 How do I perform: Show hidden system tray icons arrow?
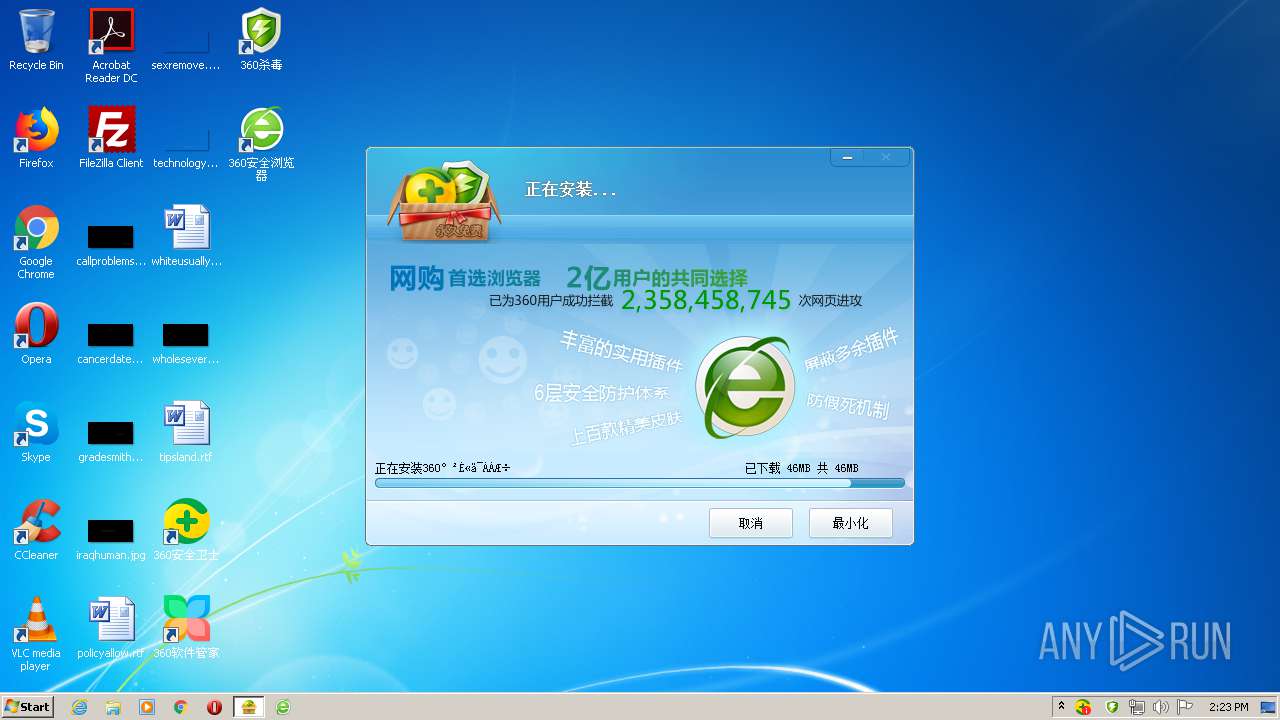pos(1062,707)
